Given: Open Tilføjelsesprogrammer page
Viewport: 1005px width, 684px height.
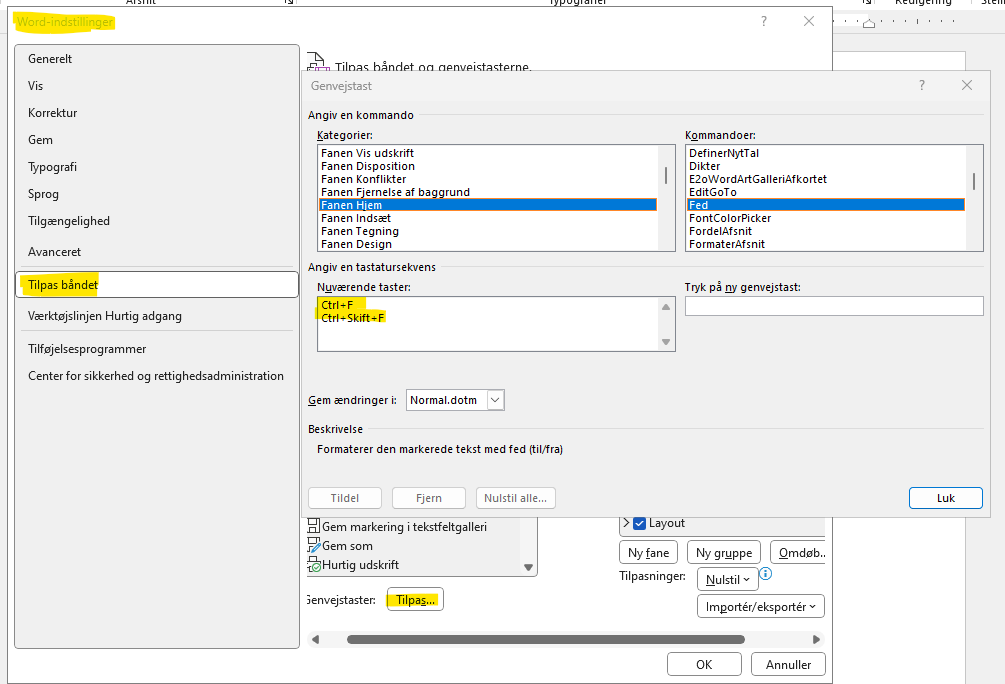Looking at the screenshot, I should pyautogui.click(x=157, y=349).
